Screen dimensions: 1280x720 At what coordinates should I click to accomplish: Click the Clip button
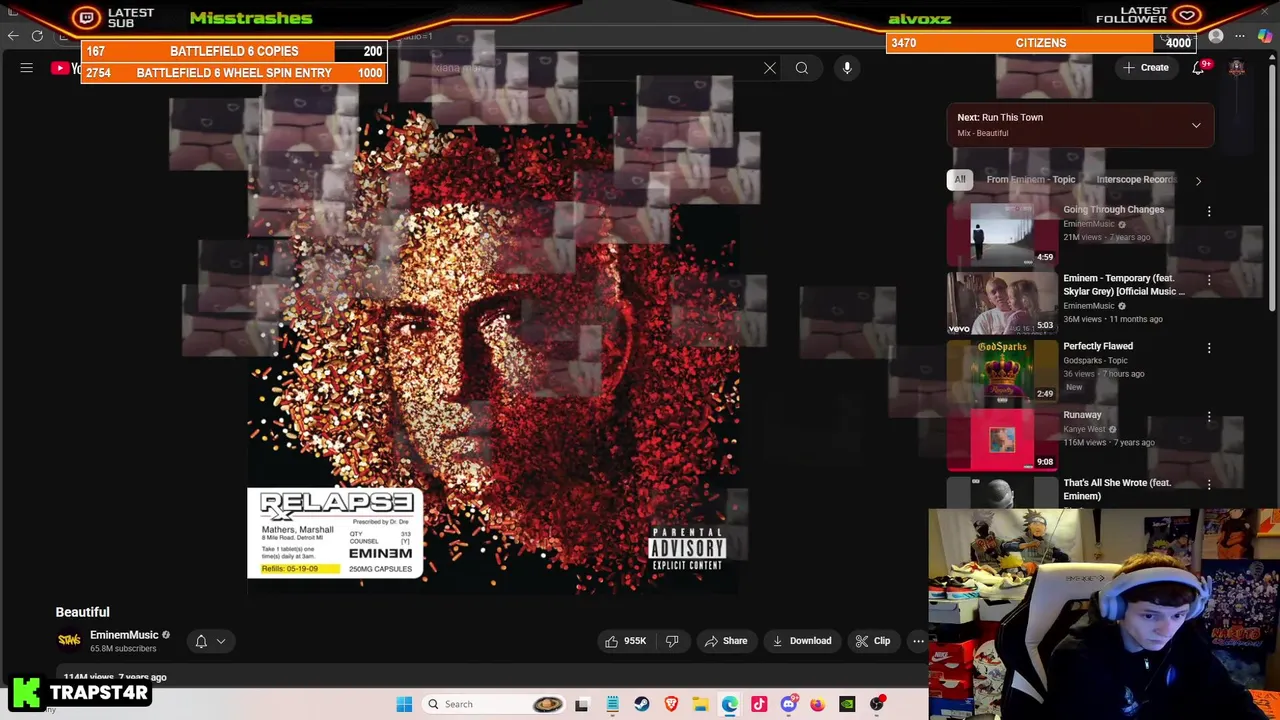[873, 641]
